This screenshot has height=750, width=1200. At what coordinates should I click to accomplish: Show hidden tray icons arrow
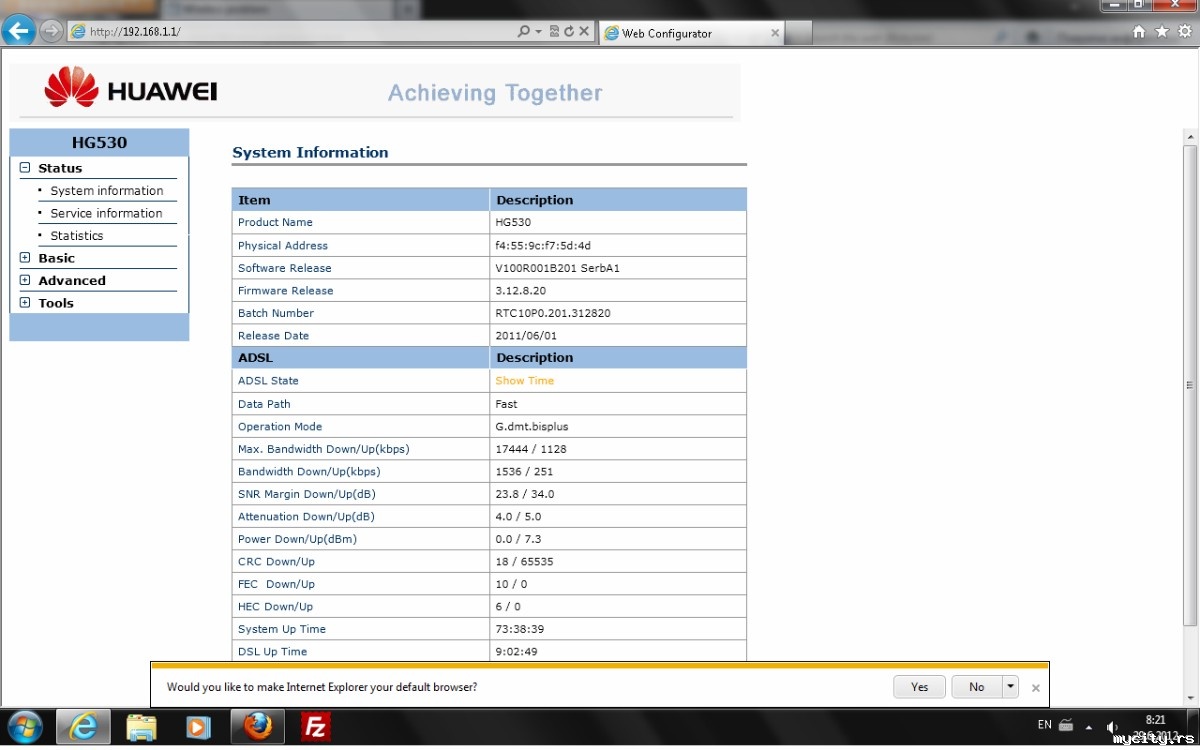pos(1088,727)
